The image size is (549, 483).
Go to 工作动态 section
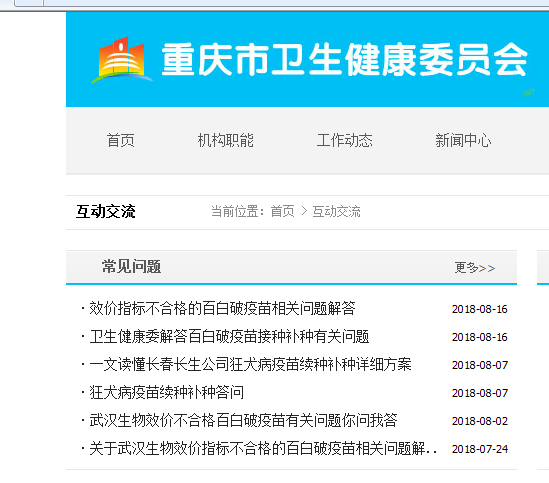pyautogui.click(x=345, y=140)
